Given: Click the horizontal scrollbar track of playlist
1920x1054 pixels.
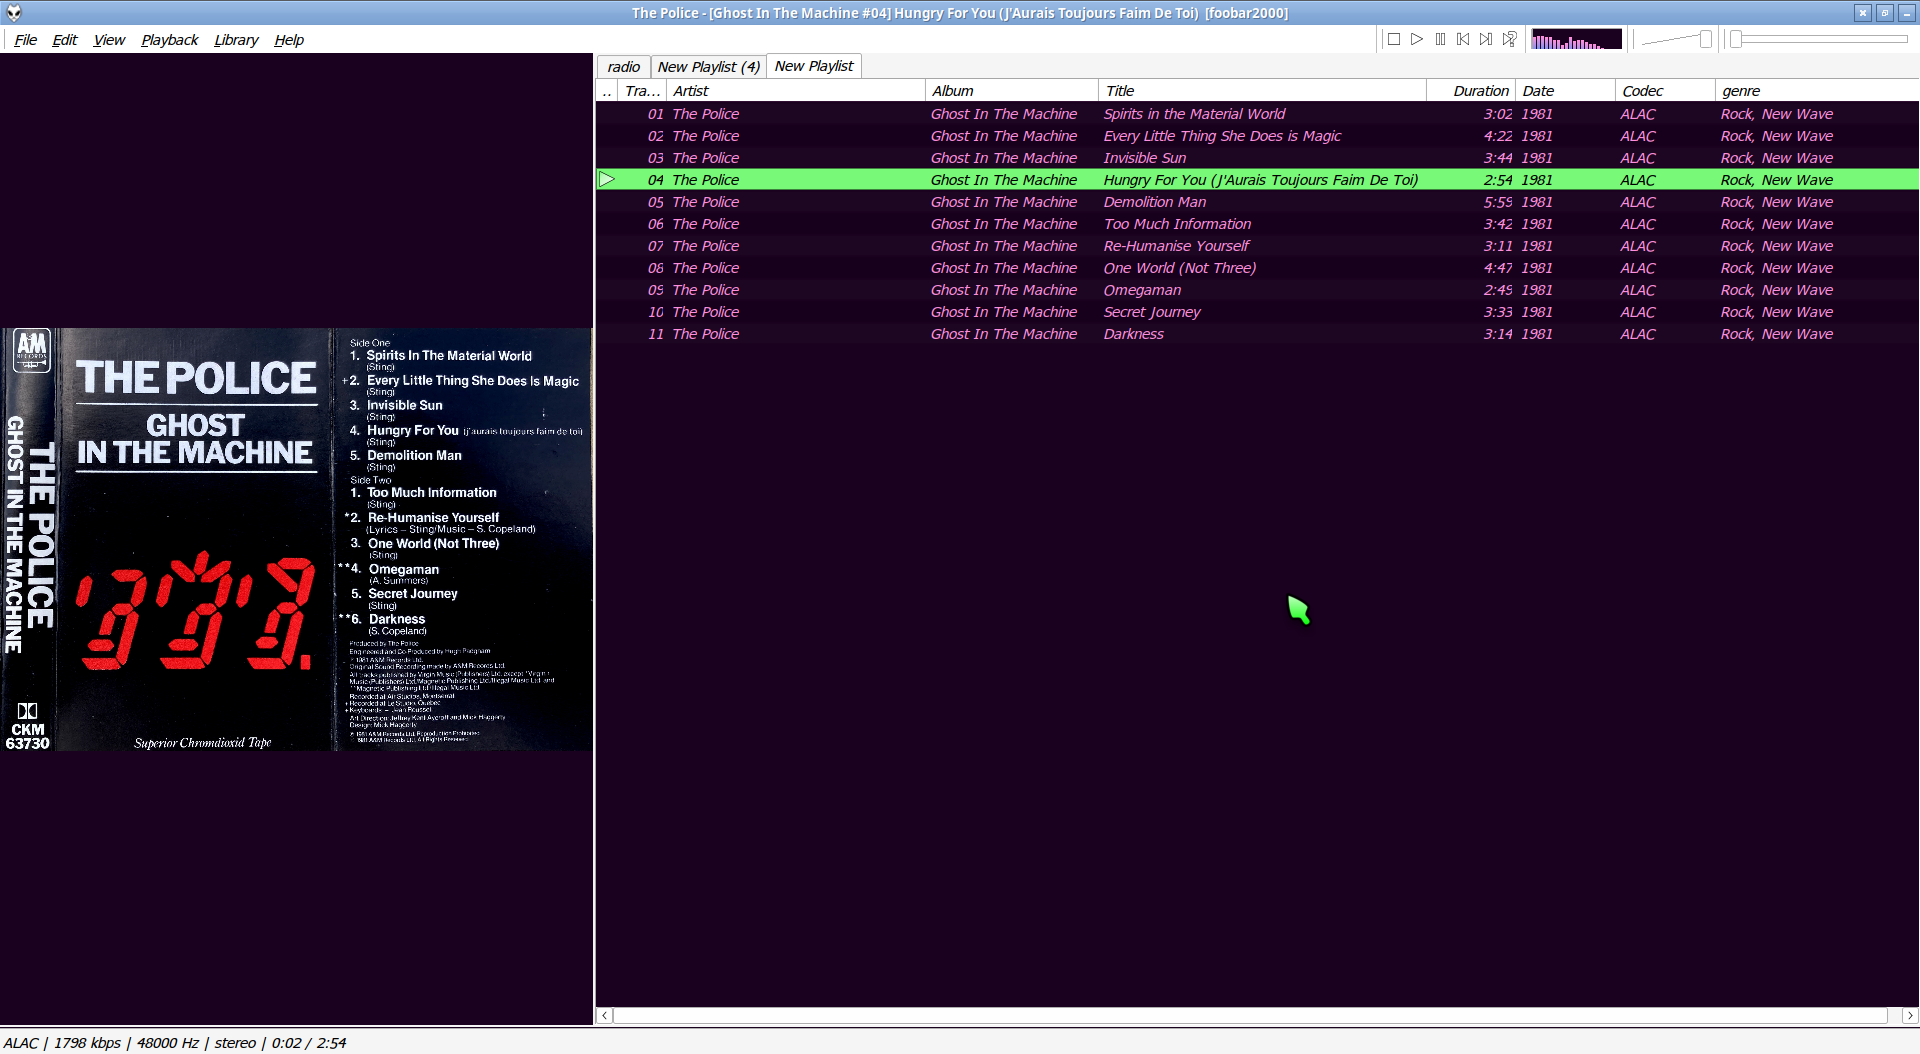Looking at the screenshot, I should point(1250,1015).
